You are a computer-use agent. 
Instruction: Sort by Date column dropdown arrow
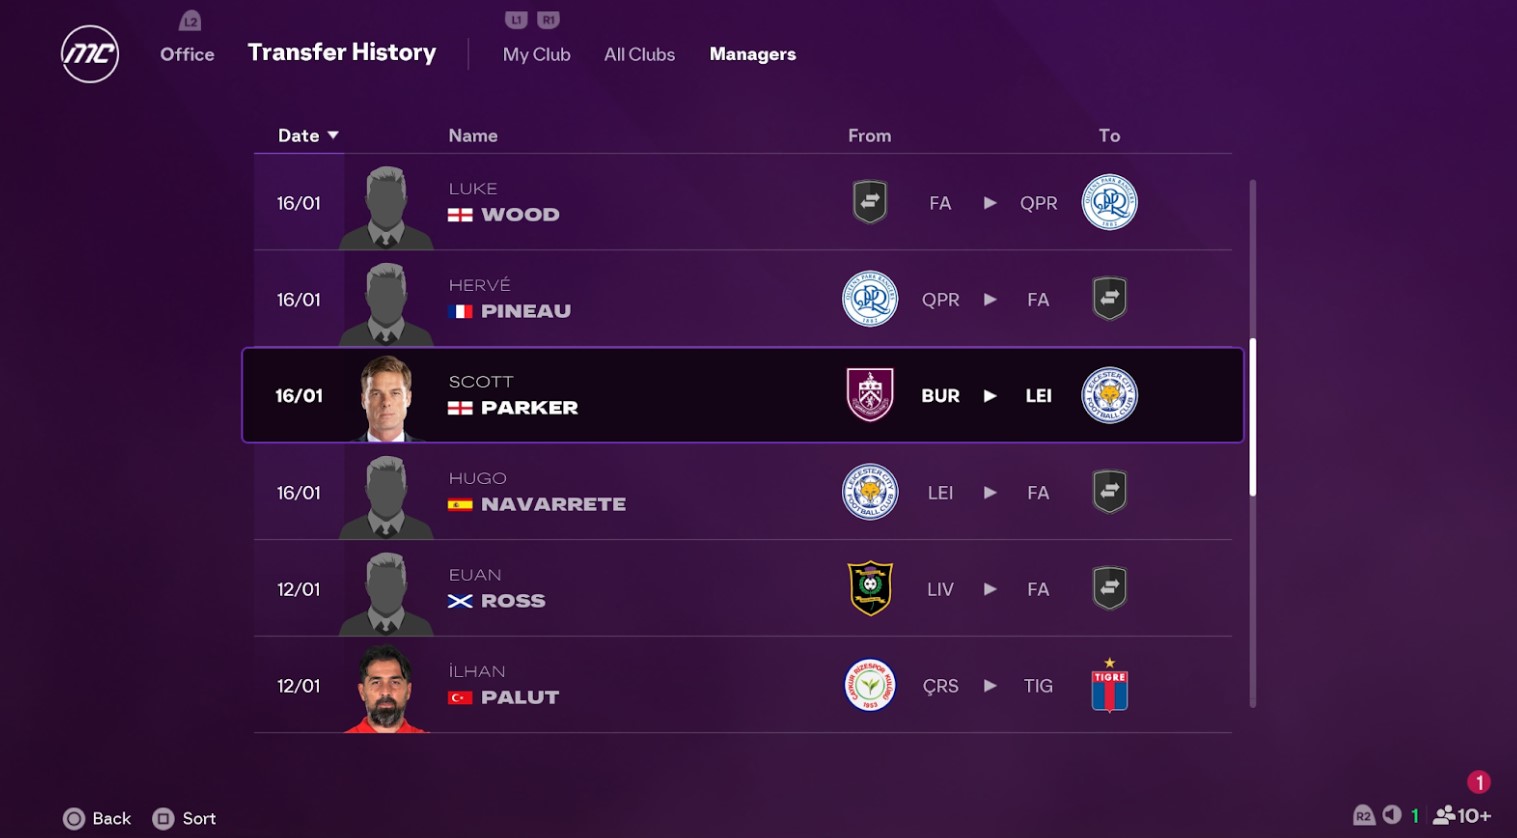click(x=333, y=135)
